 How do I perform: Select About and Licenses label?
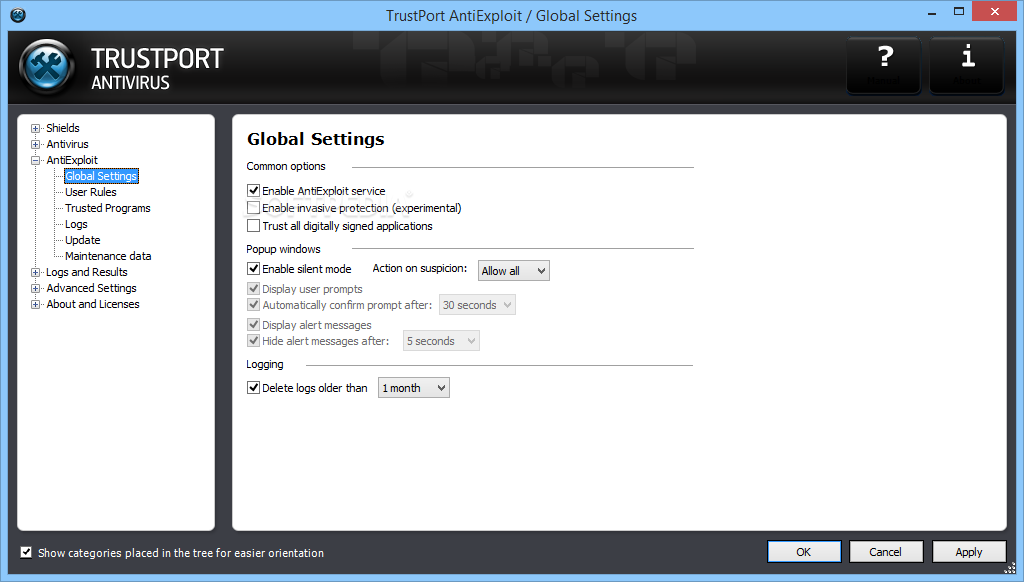(93, 304)
